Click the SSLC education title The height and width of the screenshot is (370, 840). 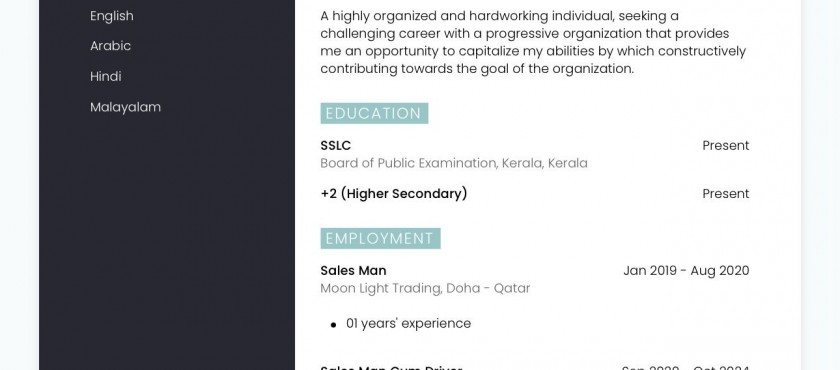click(335, 146)
